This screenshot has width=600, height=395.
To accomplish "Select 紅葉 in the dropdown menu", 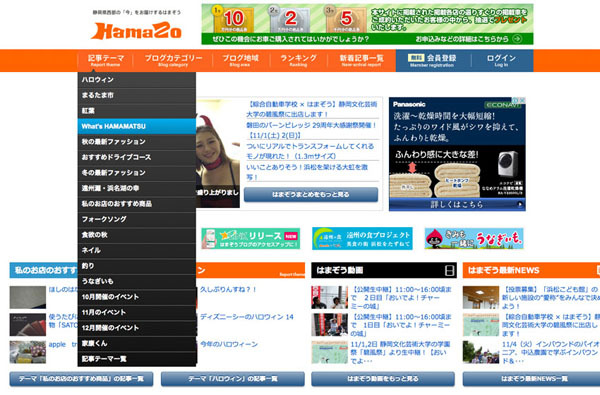I will [x=137, y=111].
